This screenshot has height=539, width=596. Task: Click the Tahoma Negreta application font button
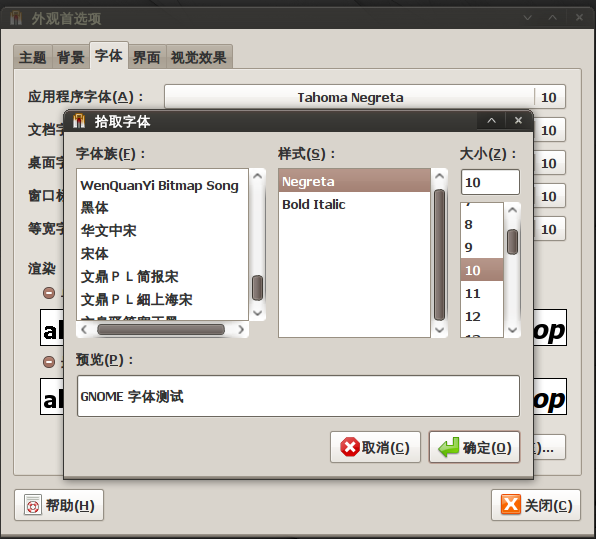coord(365,97)
